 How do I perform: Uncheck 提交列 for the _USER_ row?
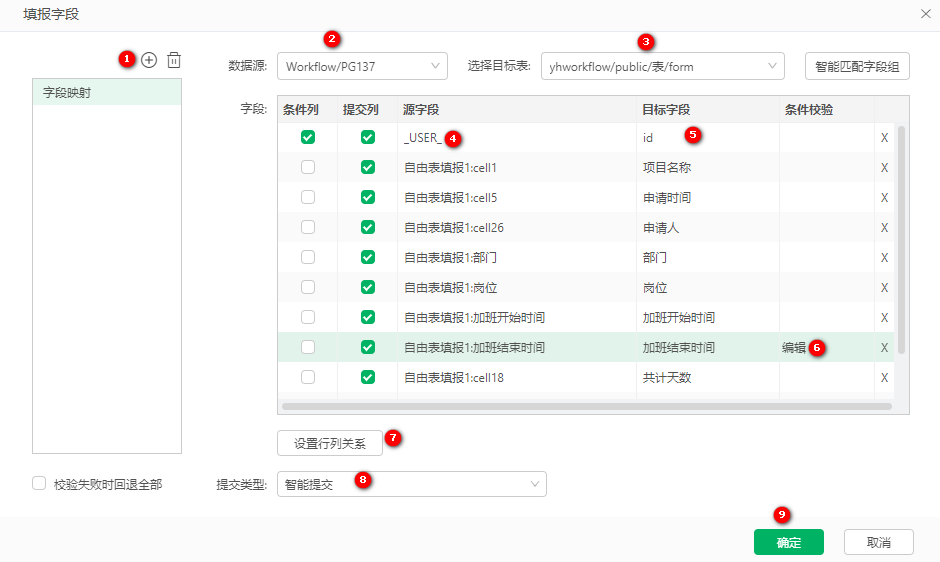pos(367,137)
